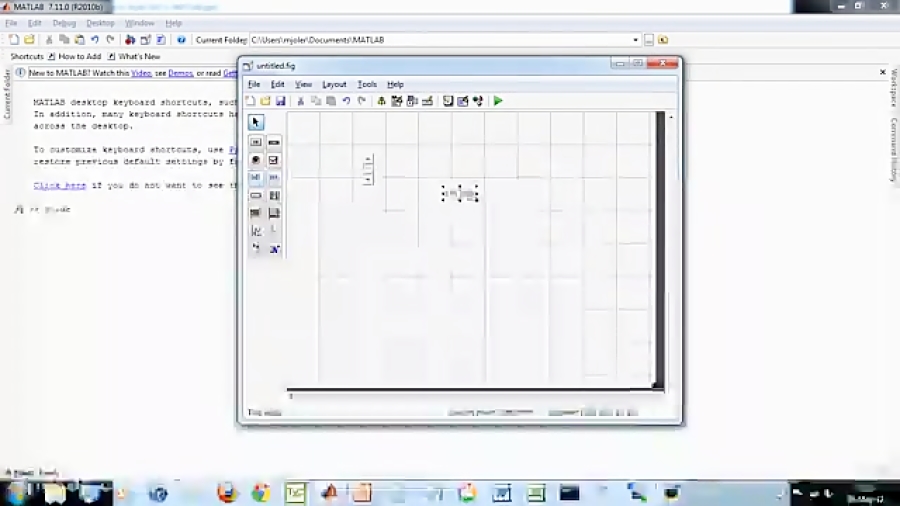Follow the Demos link in info banner
900x506 pixels.
click(180, 73)
